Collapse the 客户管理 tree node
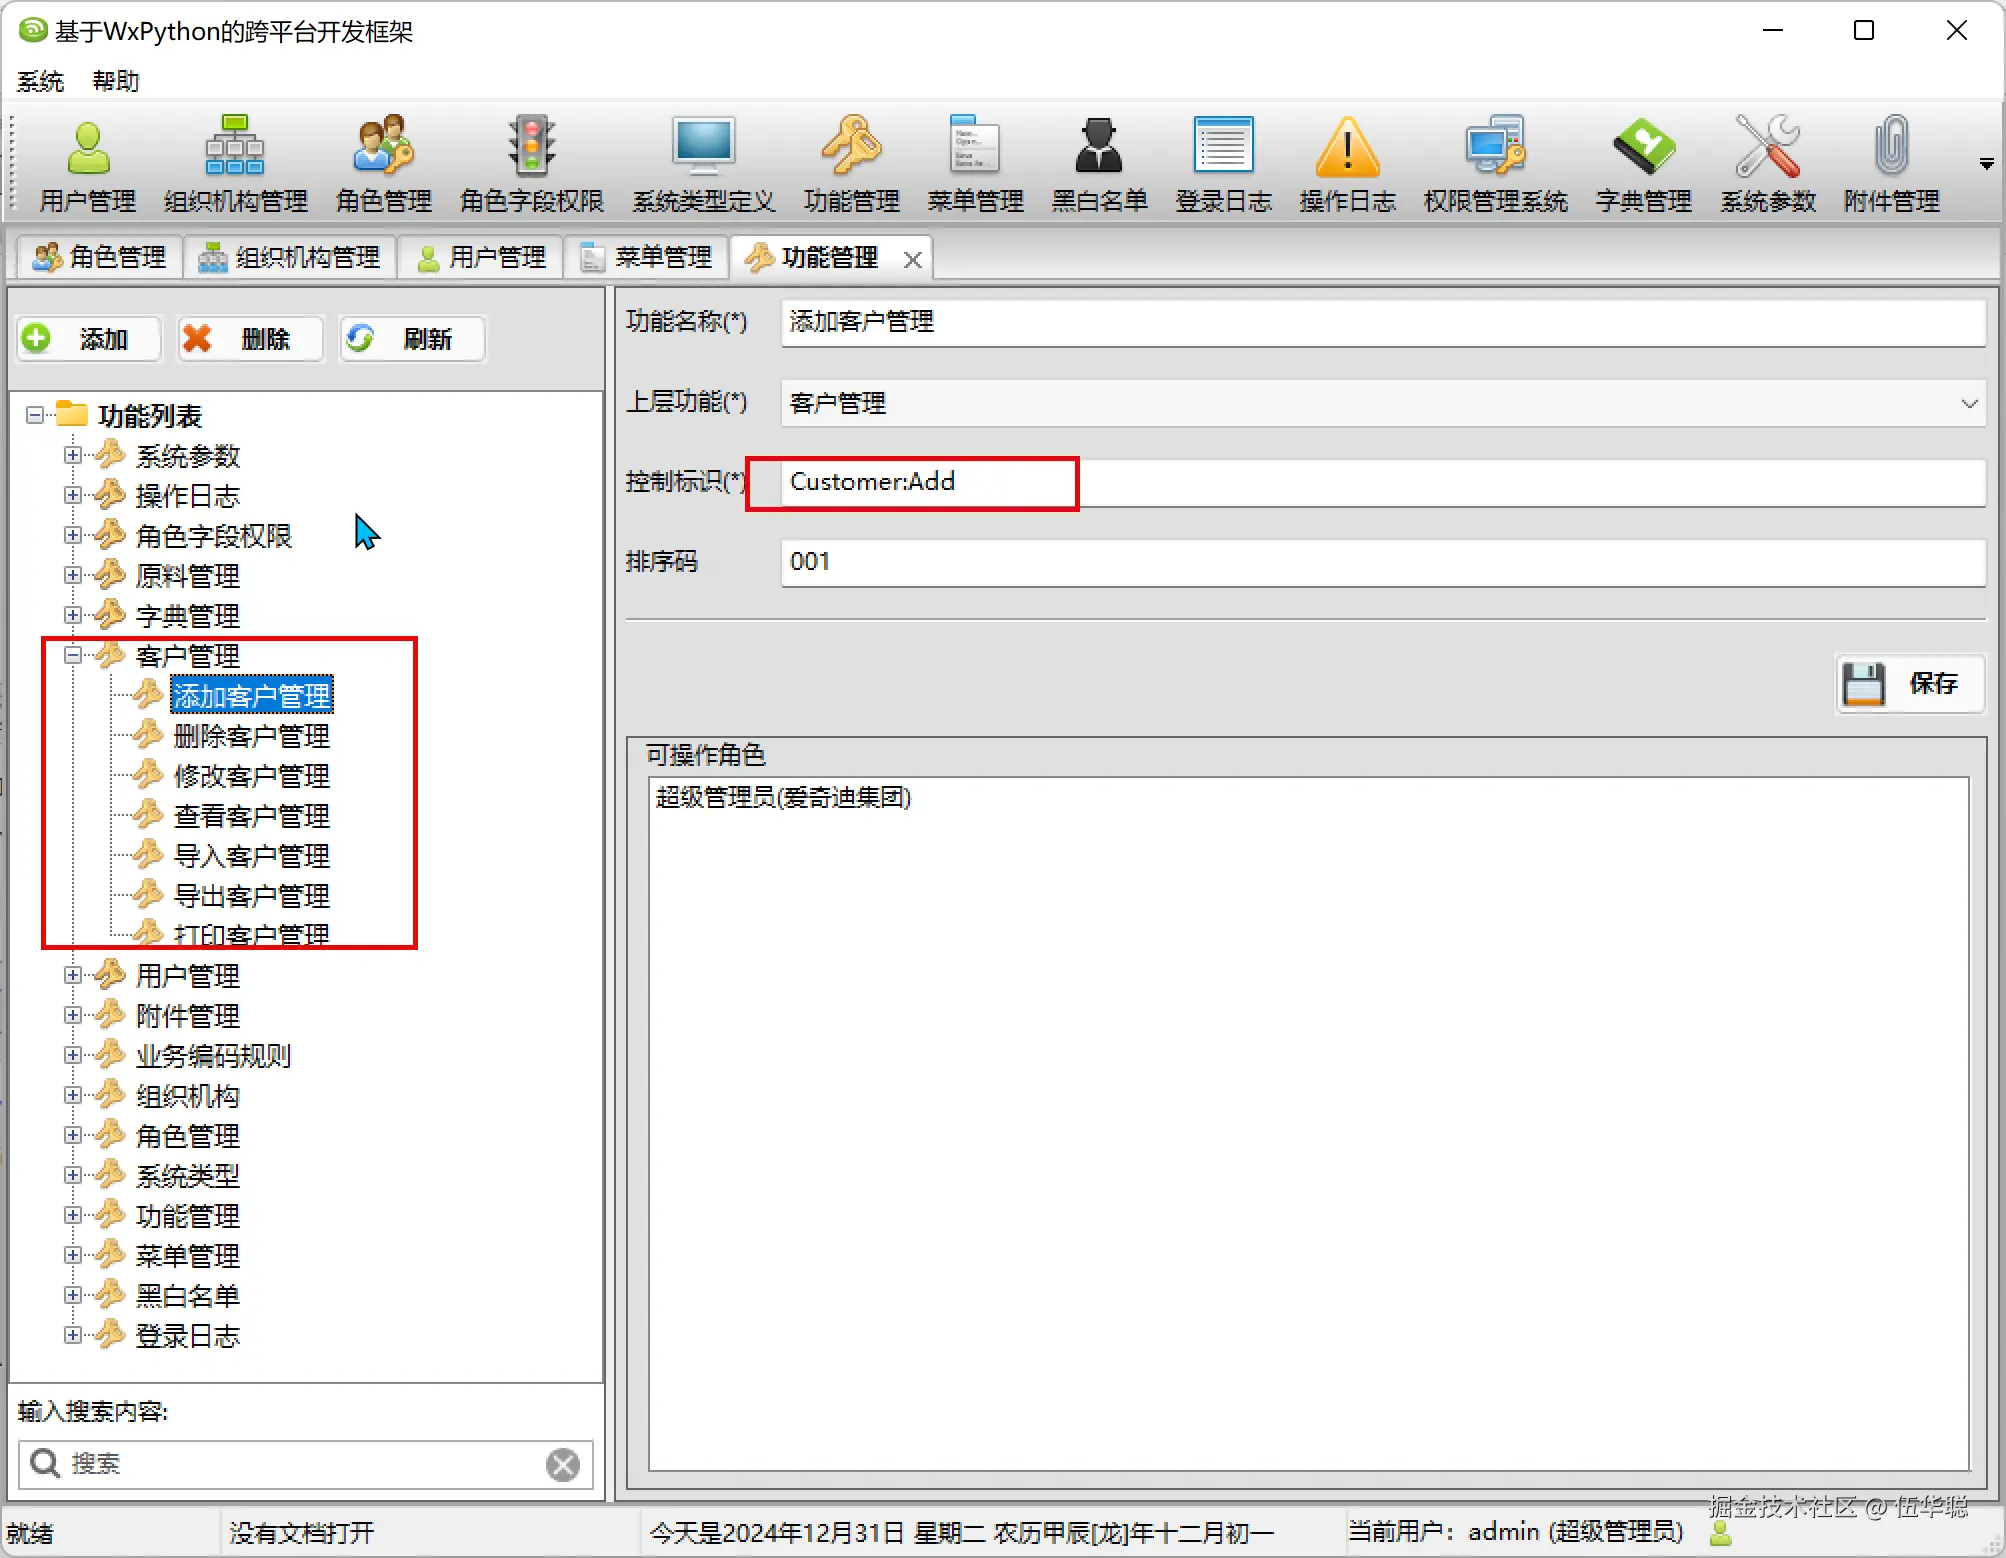Screen dimensions: 2006x1558 (72, 655)
